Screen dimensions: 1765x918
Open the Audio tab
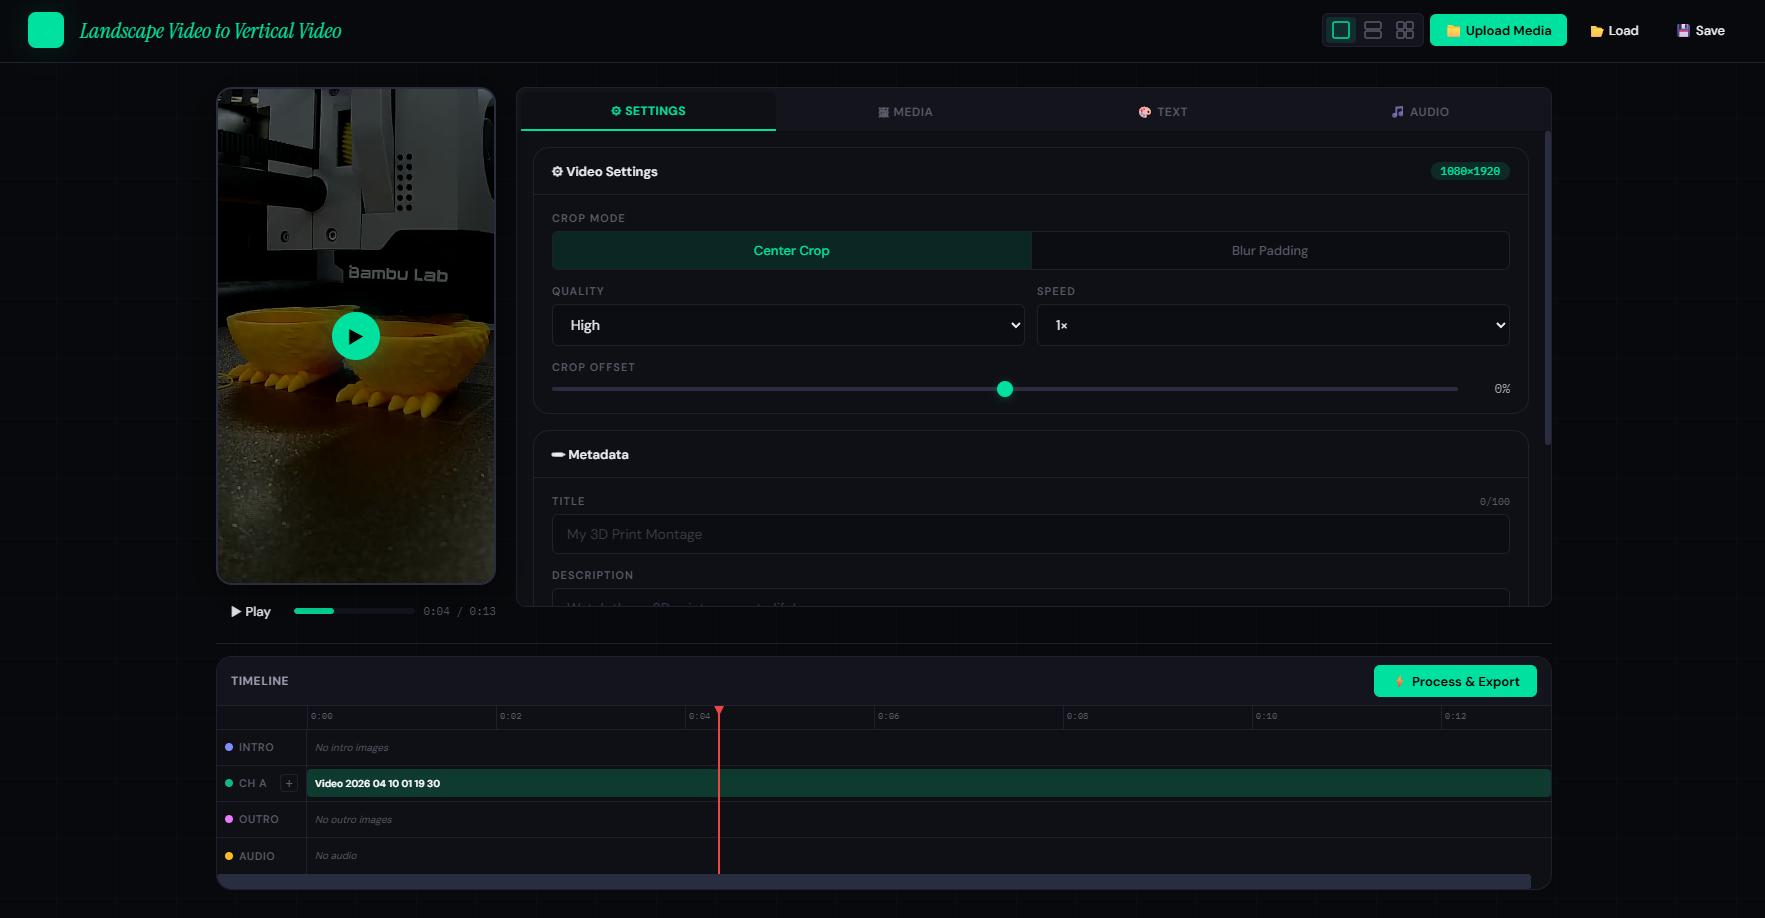(1420, 112)
